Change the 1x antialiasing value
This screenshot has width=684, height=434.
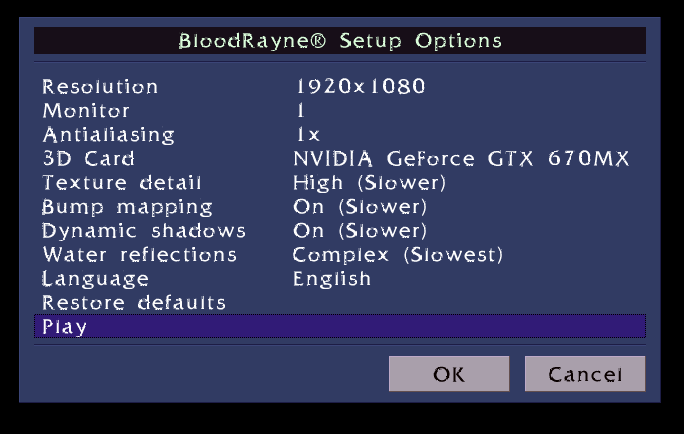307,135
